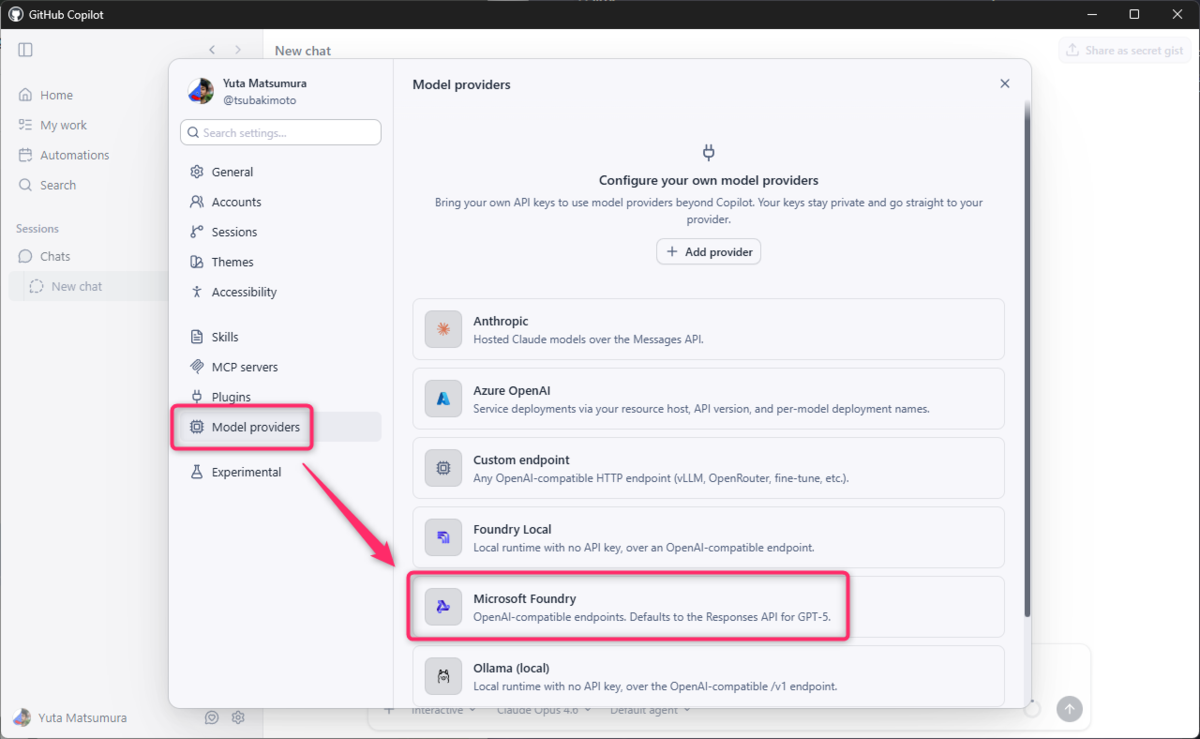Click Yuta Matsumura avatar at bottom left
Screen dimensions: 1200x739
point(22,717)
